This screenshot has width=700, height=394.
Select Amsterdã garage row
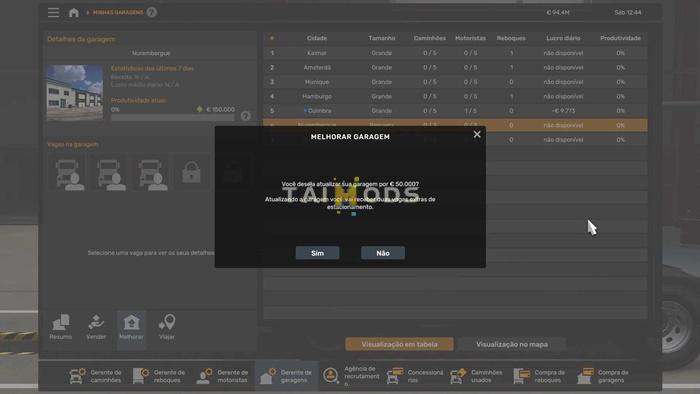point(455,67)
